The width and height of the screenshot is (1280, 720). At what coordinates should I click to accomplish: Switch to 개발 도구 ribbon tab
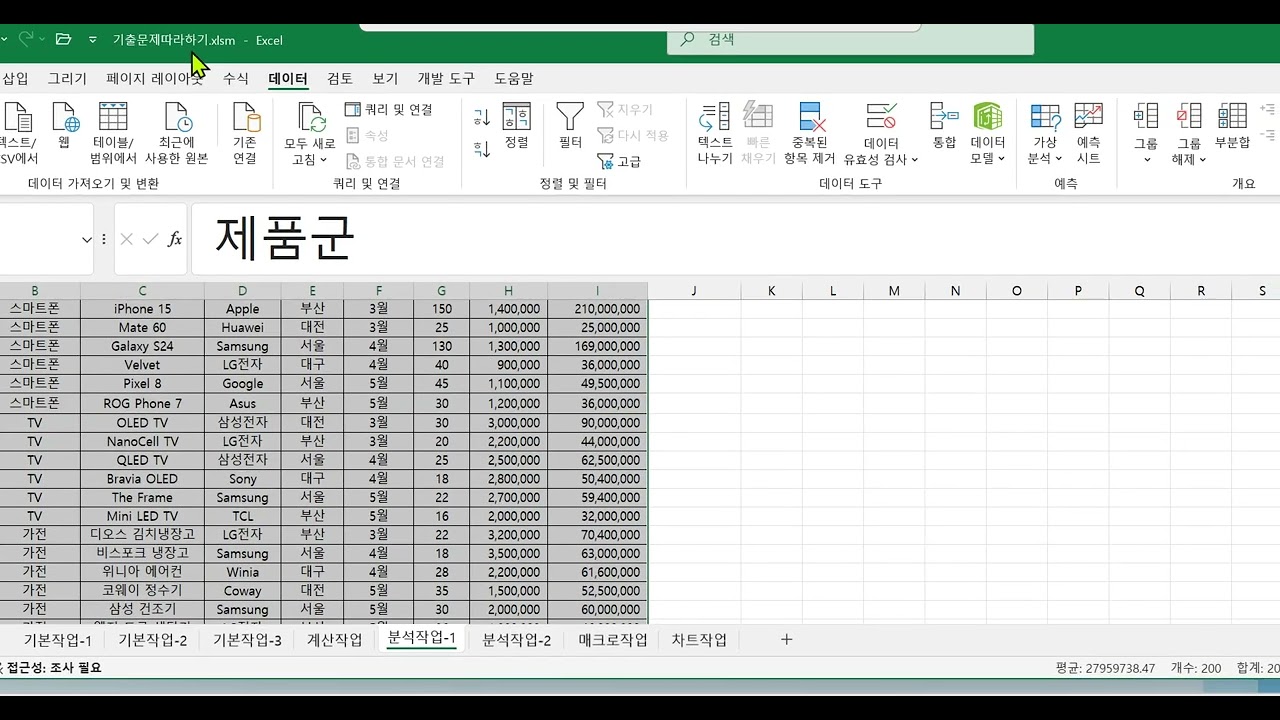coord(446,78)
